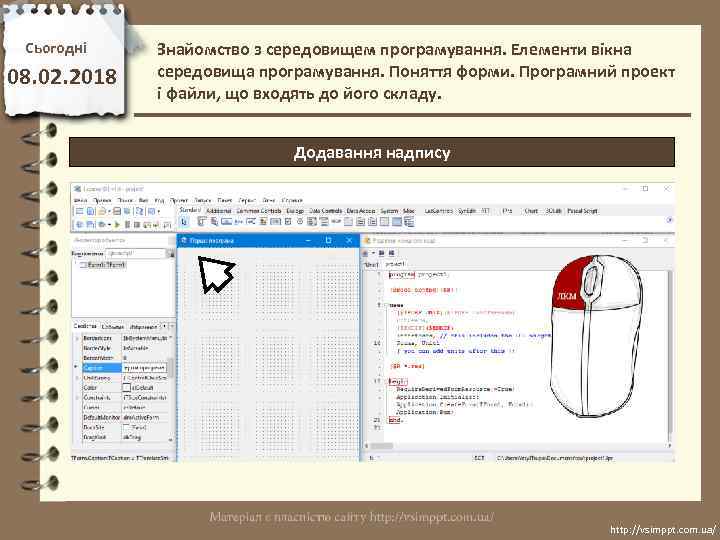Toggle the DockSite False checkbox
Image resolution: width=720 pixels, height=540 pixels.
126,427
